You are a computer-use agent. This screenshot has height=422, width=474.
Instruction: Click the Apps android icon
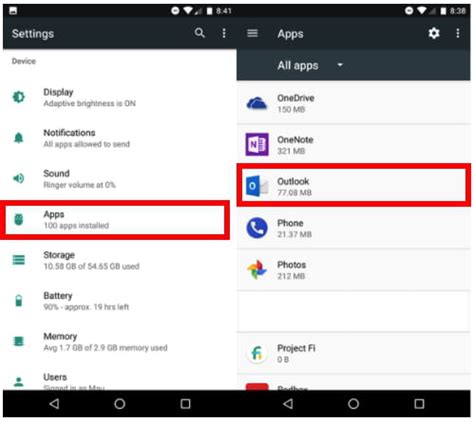19,219
